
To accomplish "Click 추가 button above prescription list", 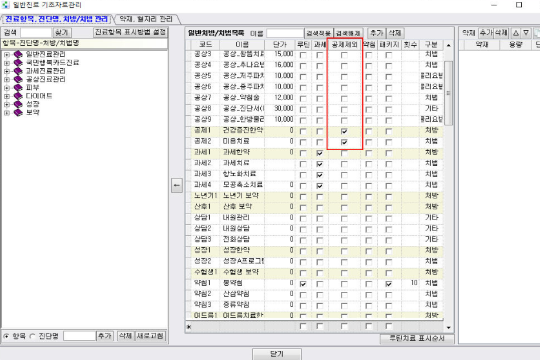I will [x=376, y=33].
